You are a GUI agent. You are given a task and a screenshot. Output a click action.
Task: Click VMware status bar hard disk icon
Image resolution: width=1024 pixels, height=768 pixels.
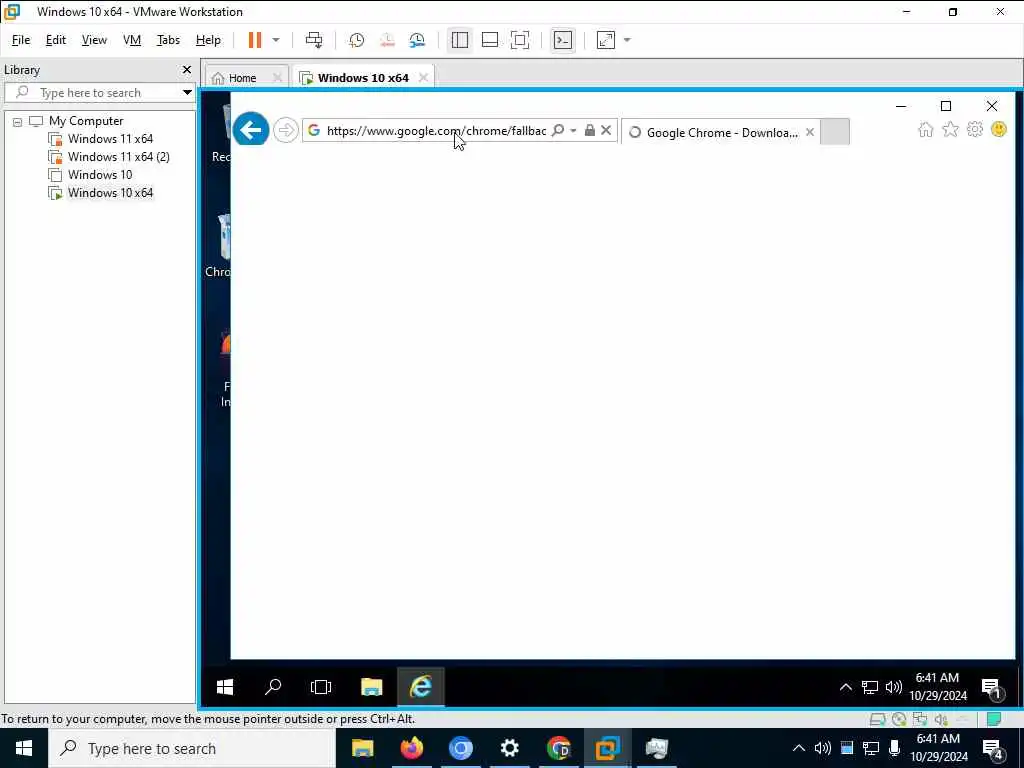tap(877, 720)
